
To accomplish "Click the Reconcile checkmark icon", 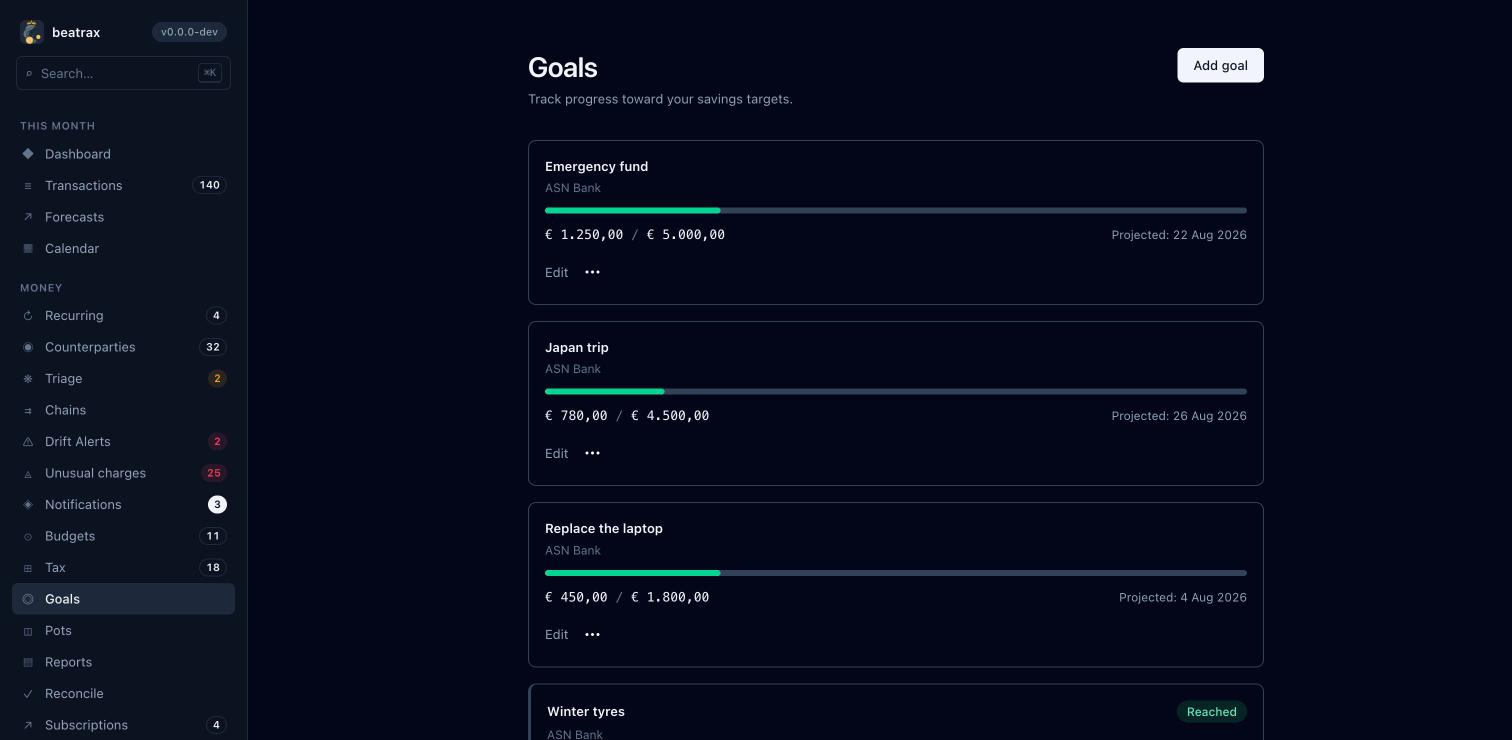I will click(28, 694).
